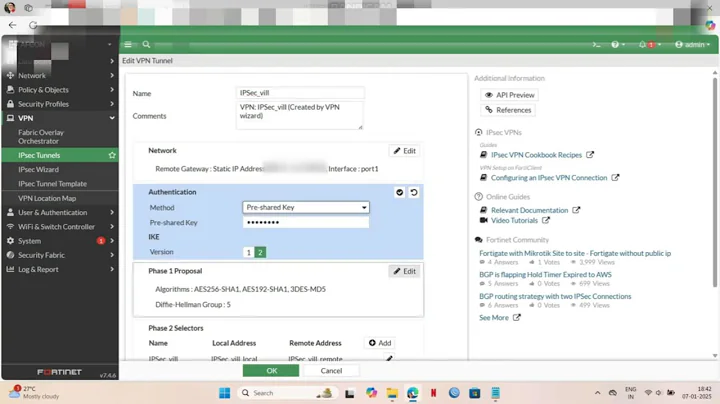Select IPsec Tunnels menu item
The width and height of the screenshot is (720, 404).
(x=60, y=155)
